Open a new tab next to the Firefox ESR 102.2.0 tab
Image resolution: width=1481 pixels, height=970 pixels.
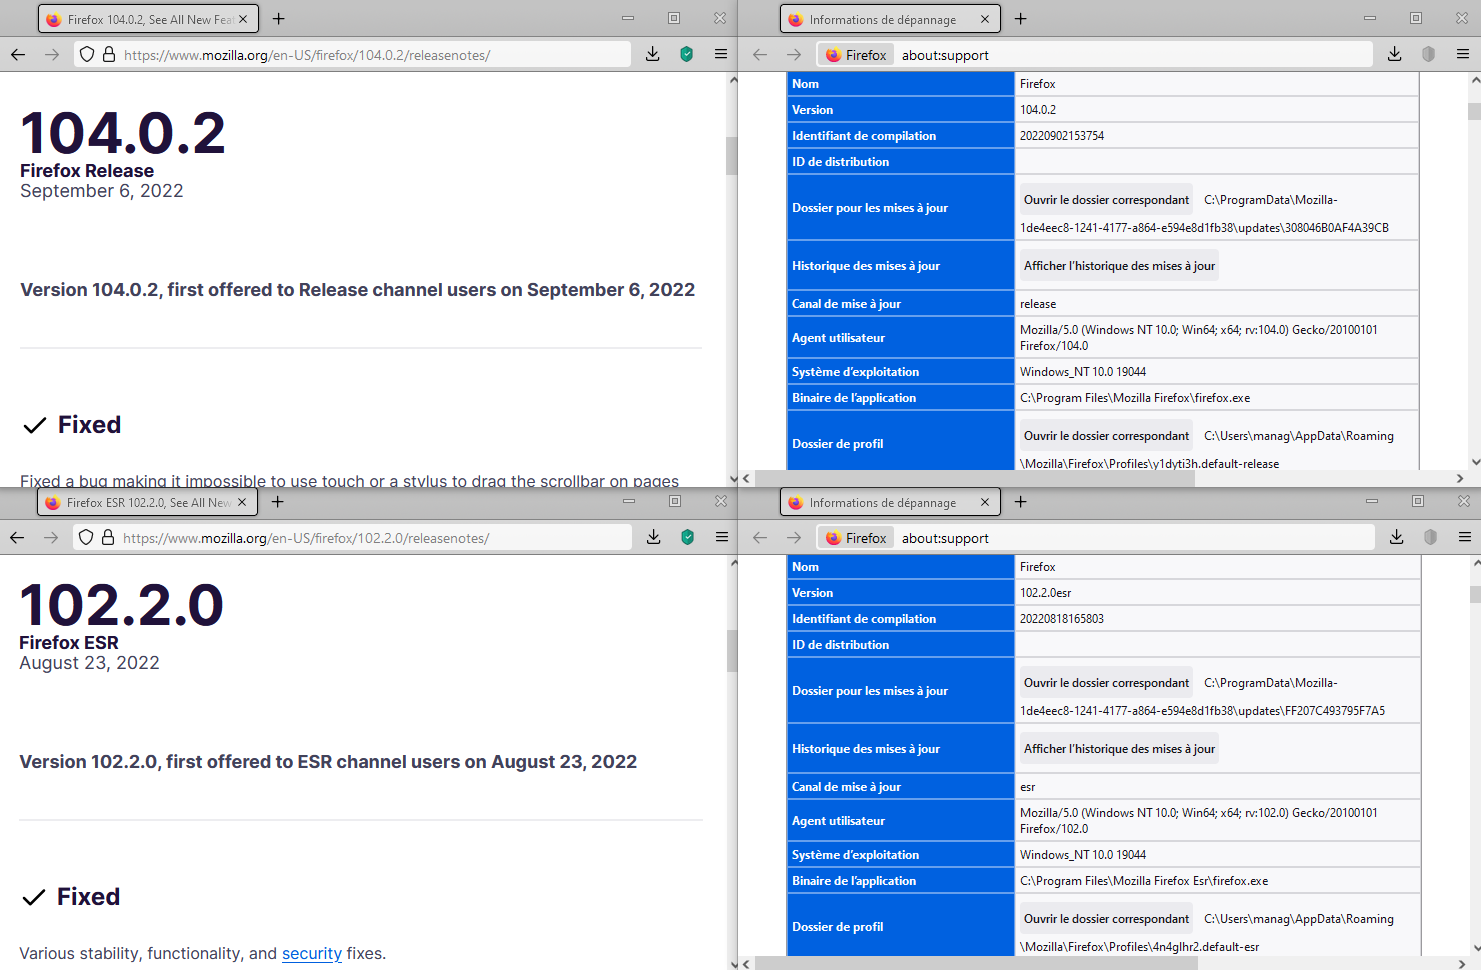(278, 502)
